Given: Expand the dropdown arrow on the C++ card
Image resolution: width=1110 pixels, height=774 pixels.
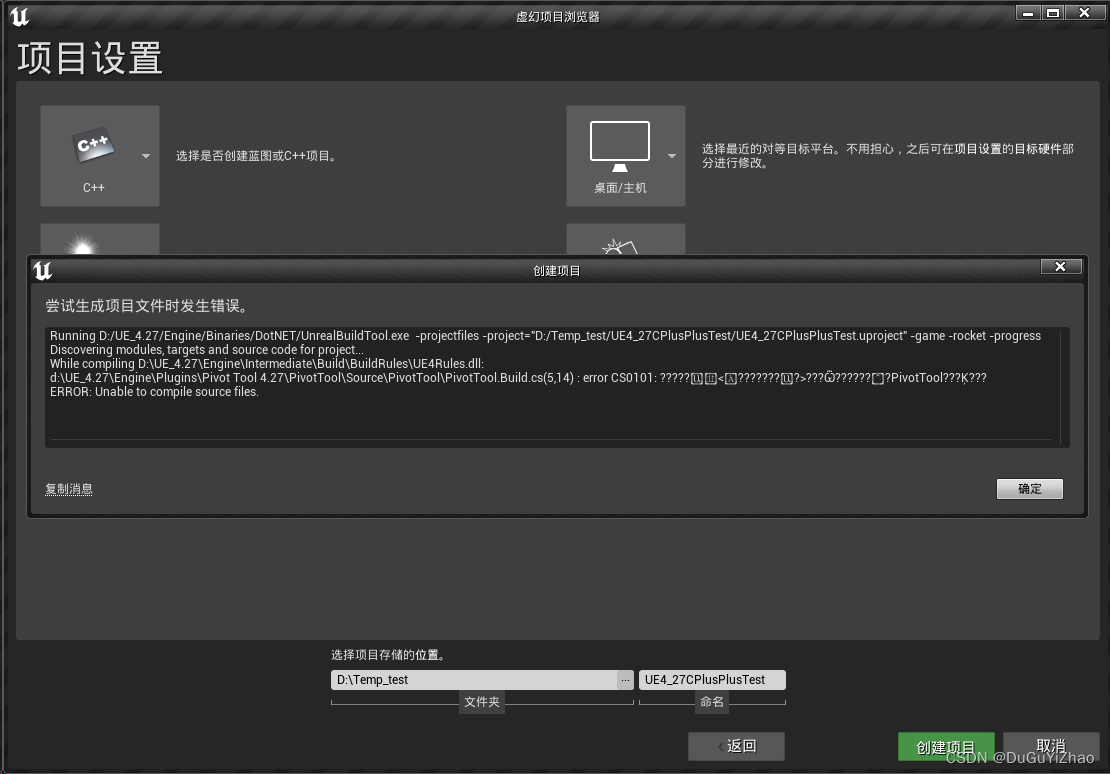Looking at the screenshot, I should [x=145, y=157].
